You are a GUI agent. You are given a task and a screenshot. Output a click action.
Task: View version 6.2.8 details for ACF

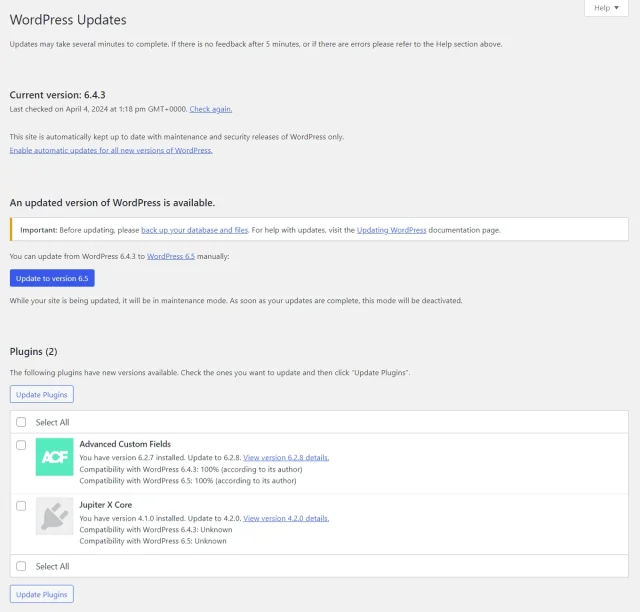[286, 457]
